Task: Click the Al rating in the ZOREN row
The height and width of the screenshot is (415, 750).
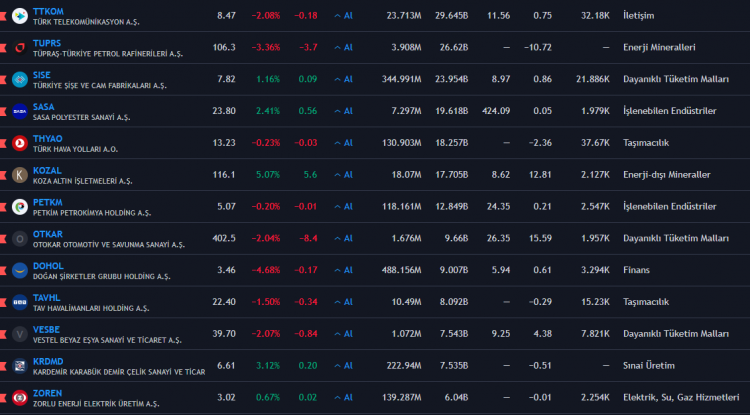Action: coord(343,397)
